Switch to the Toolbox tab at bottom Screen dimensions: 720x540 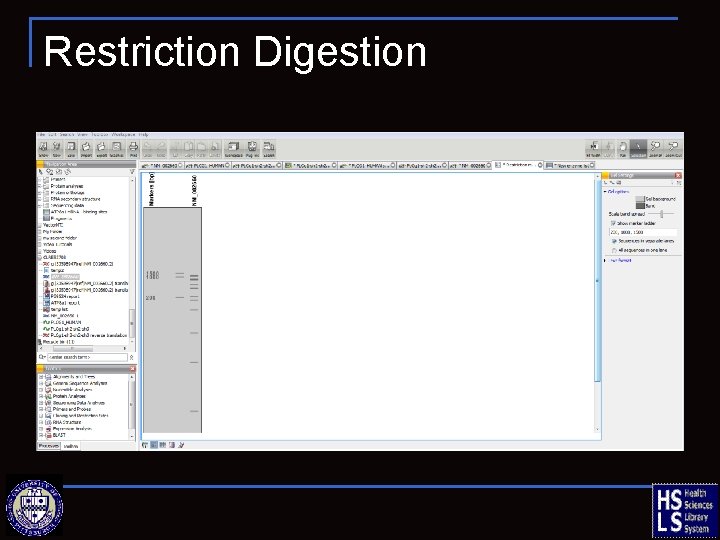[71, 446]
